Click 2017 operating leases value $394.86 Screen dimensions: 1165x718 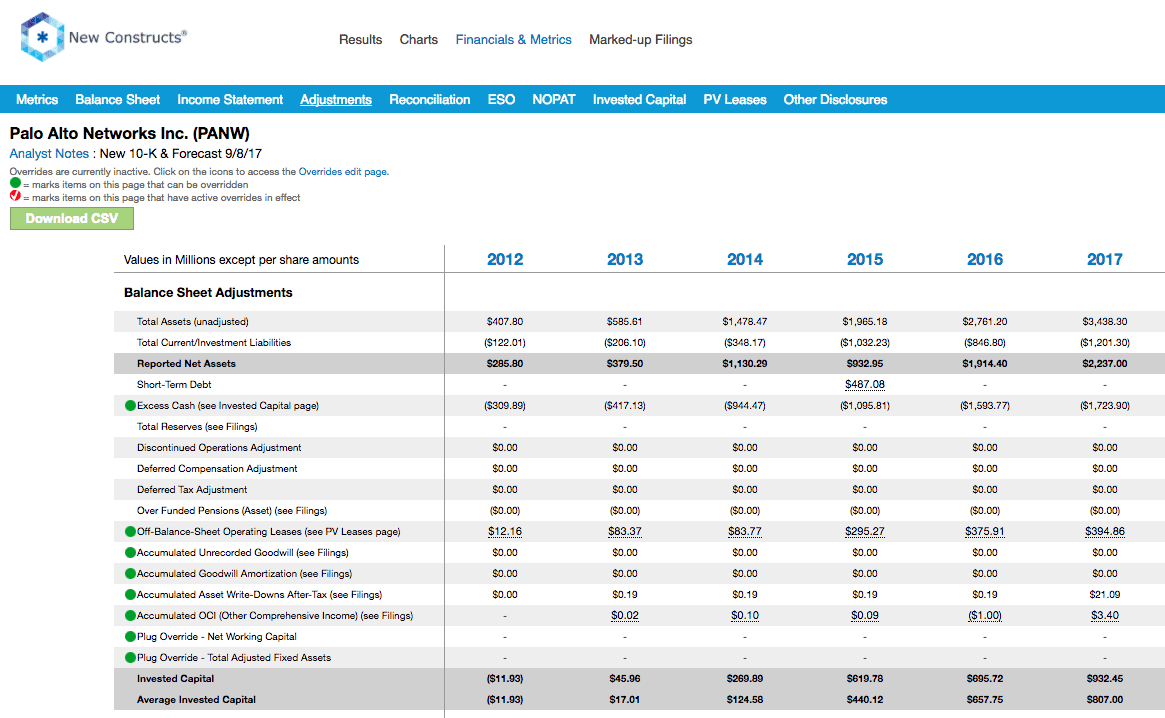[1105, 531]
